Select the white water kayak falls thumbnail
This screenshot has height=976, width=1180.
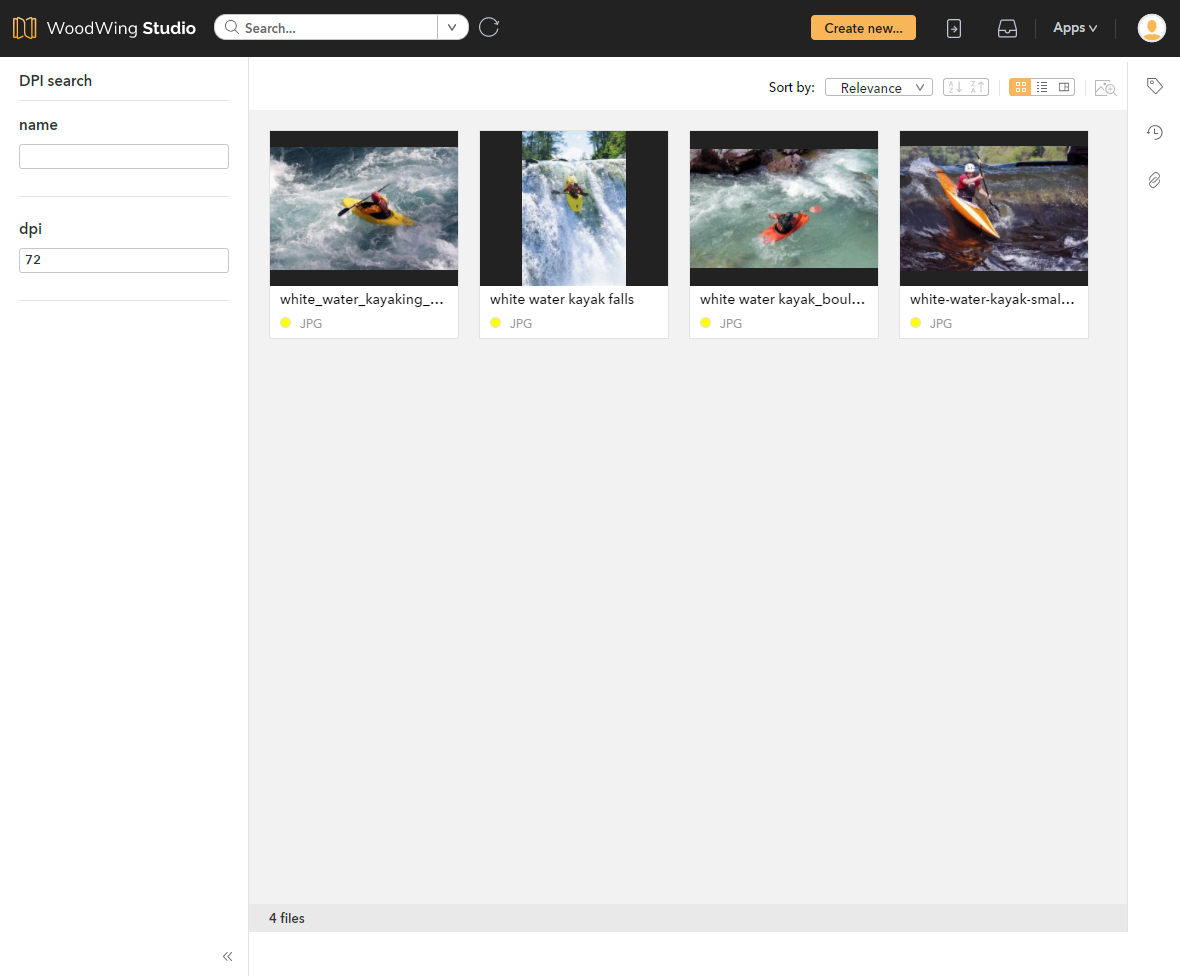point(573,208)
